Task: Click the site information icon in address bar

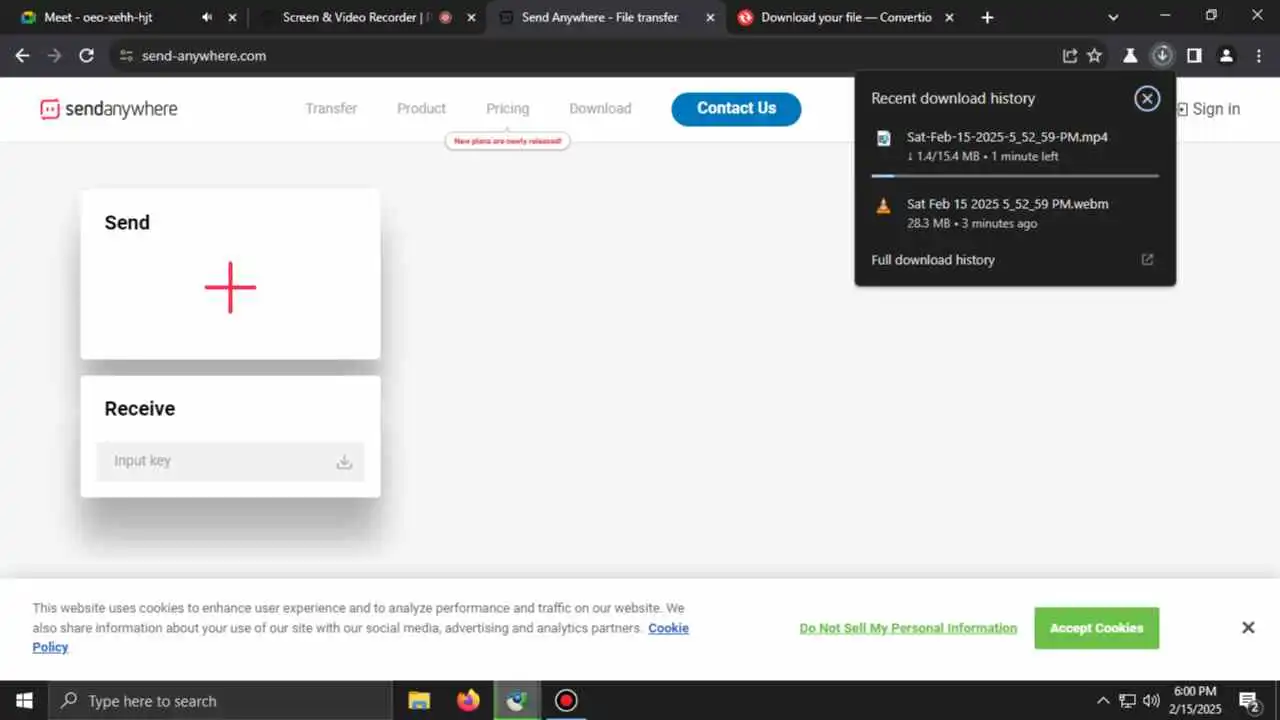Action: 126,56
